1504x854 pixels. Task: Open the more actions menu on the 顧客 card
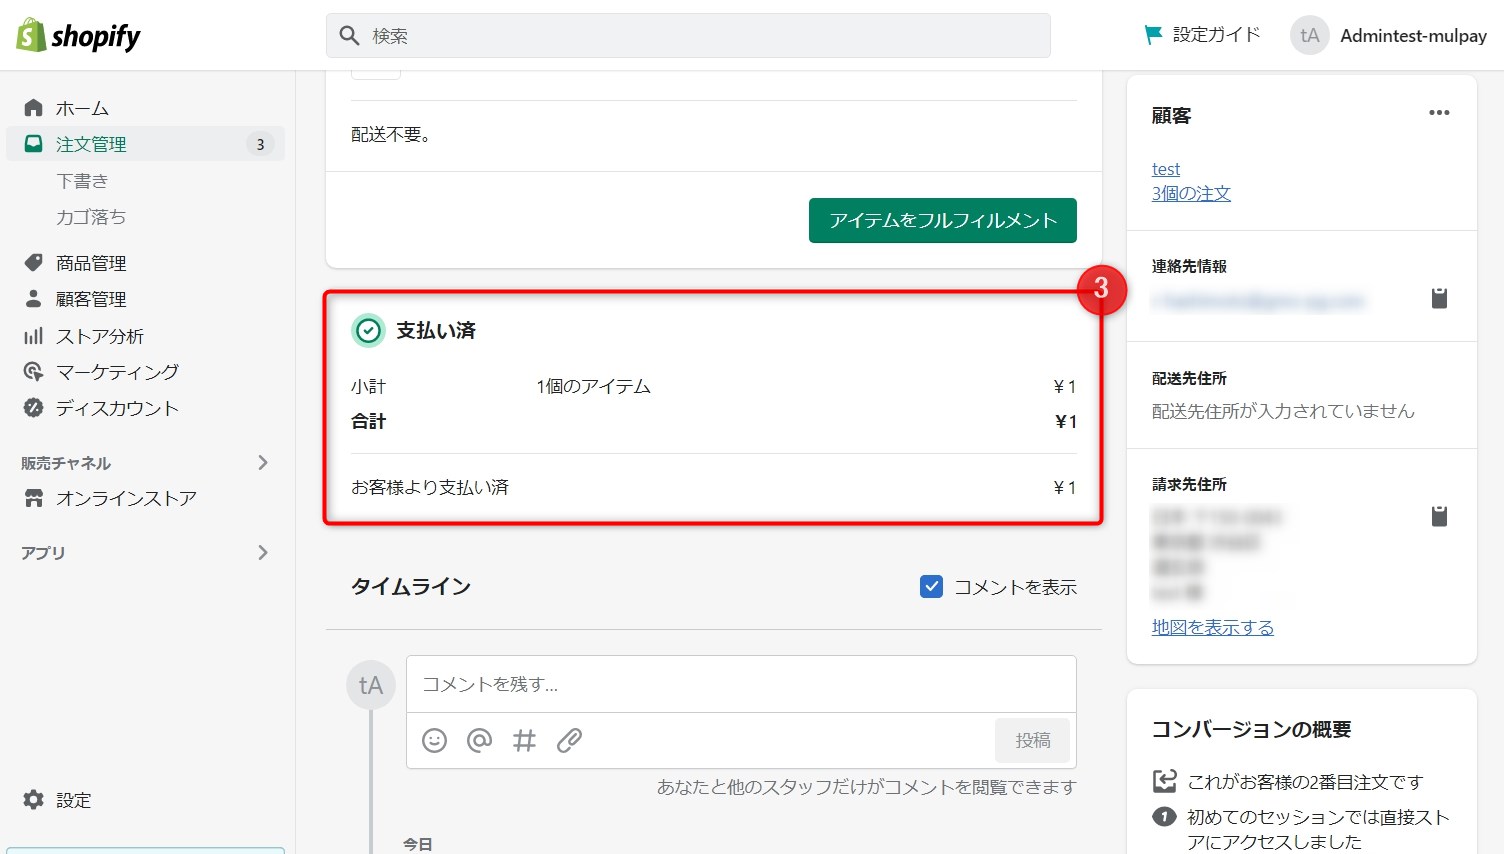1438,113
